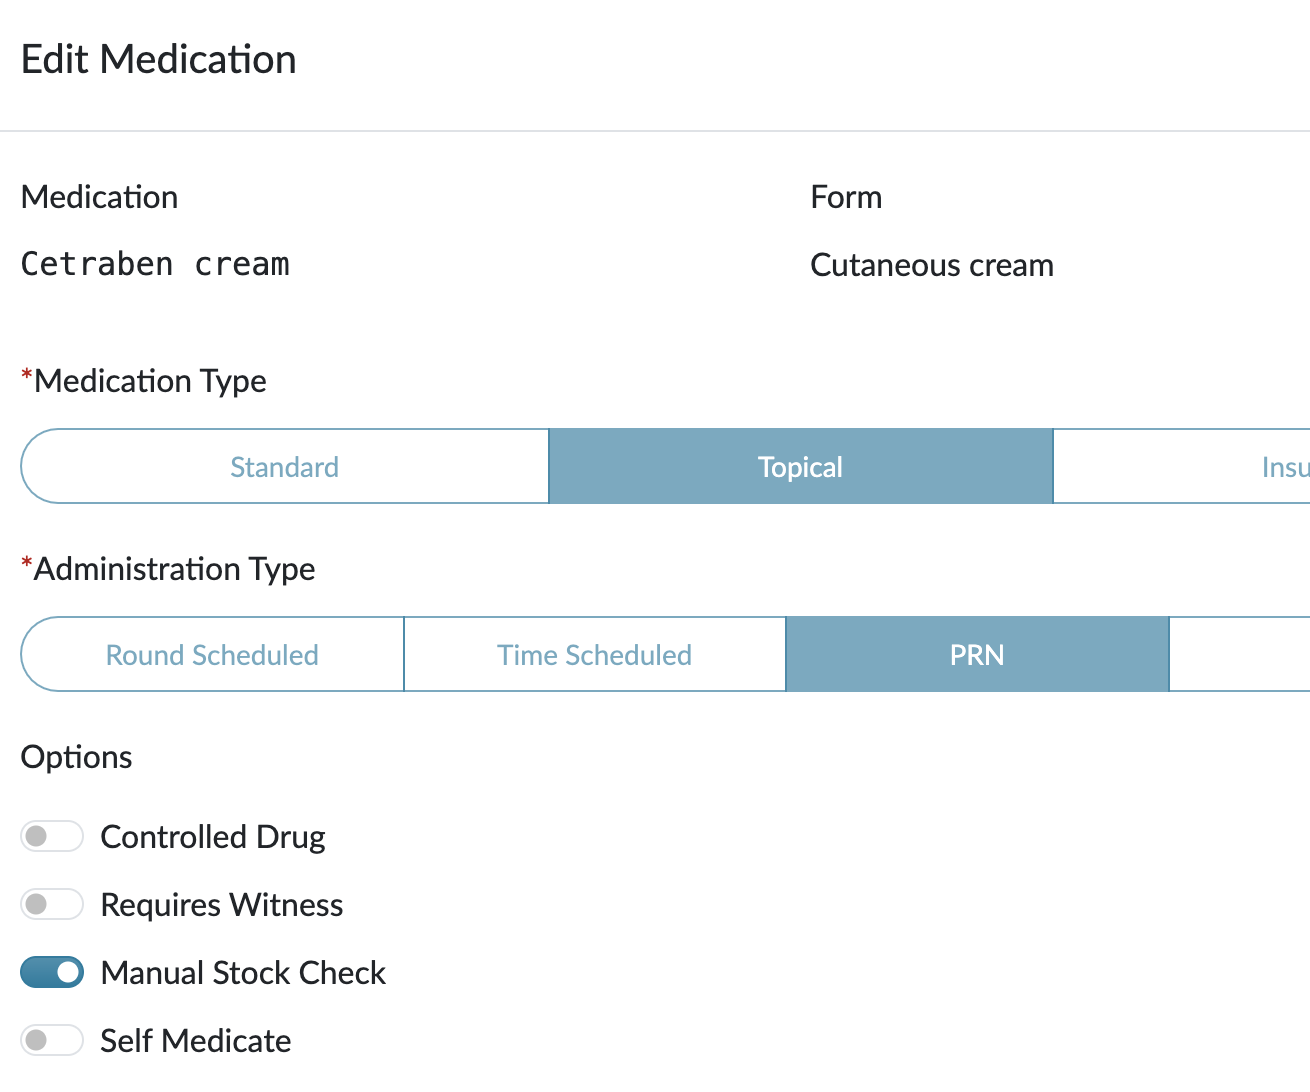Pick Time Scheduled administration type
Image resolution: width=1310 pixels, height=1092 pixels.
click(595, 655)
